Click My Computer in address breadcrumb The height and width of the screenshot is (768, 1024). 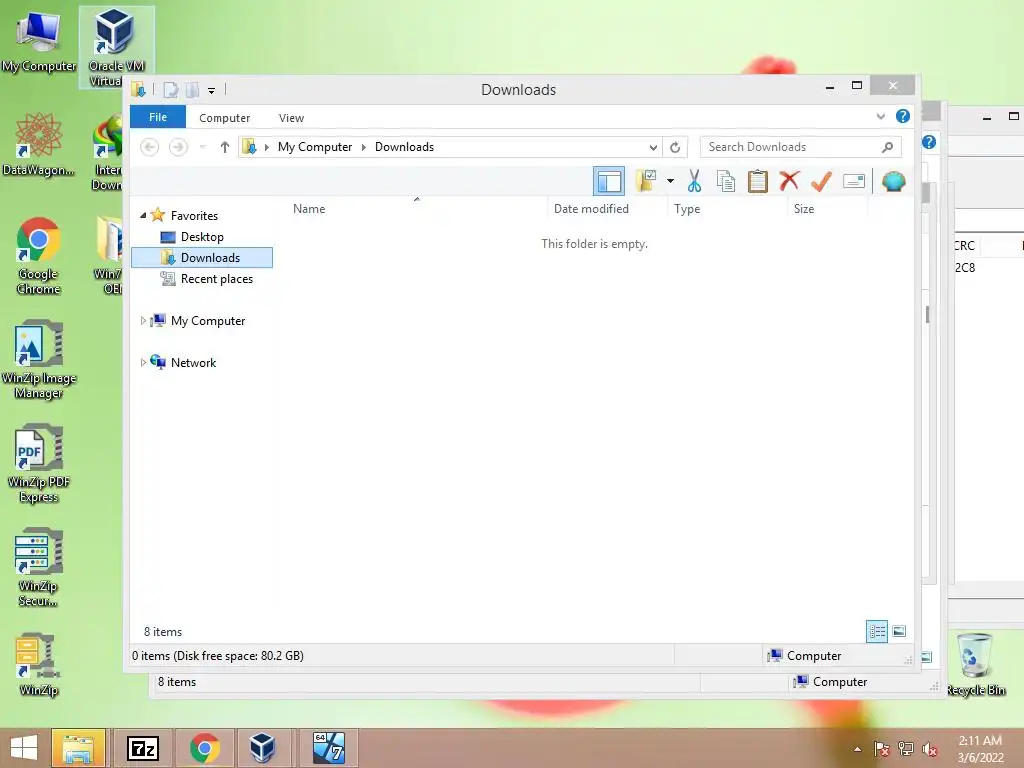click(x=315, y=147)
